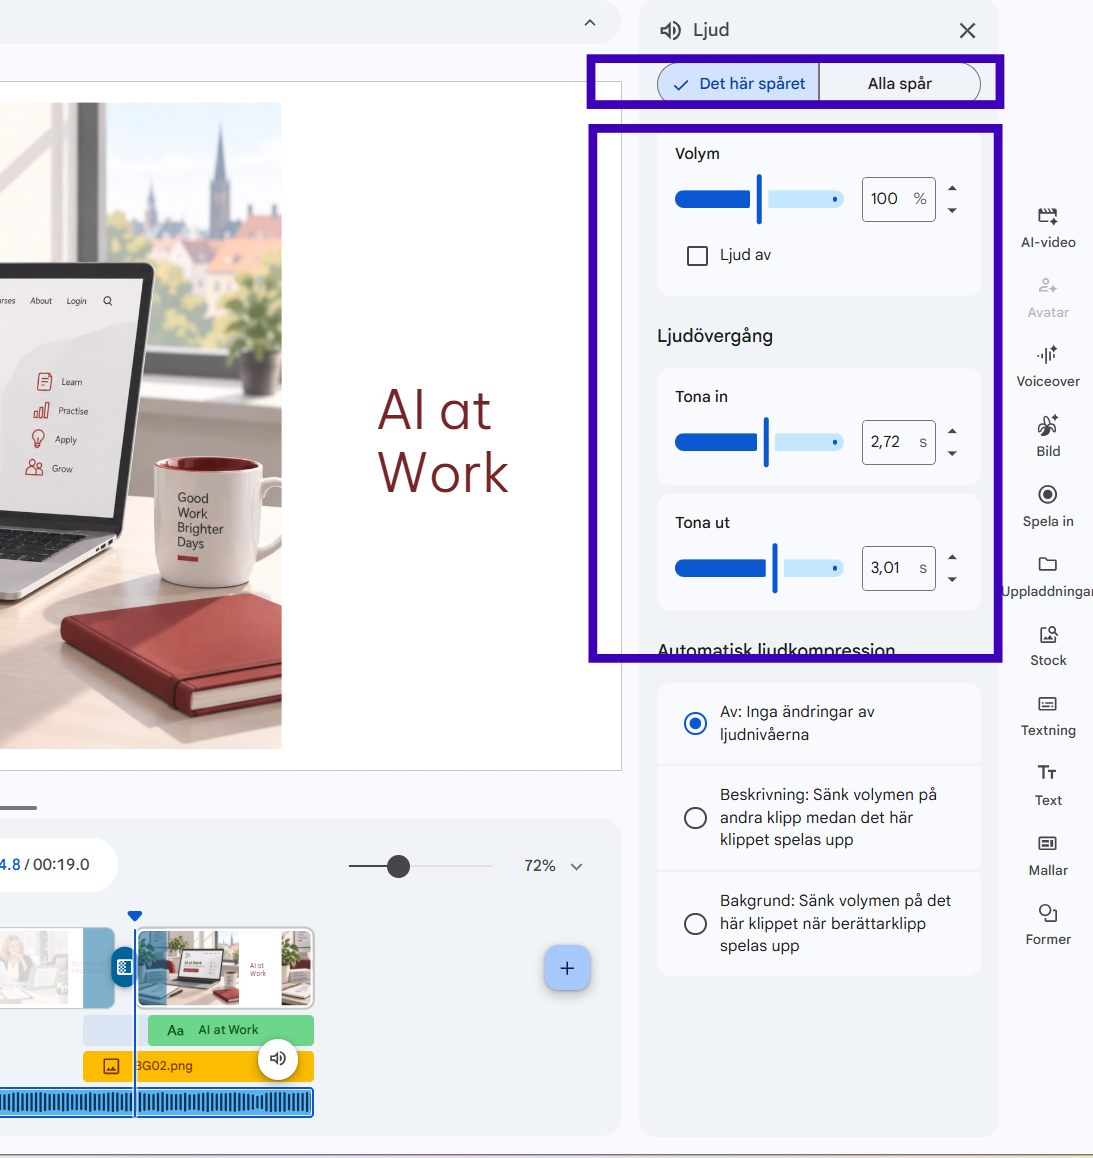Open the AI-video tool
Image resolution: width=1093 pixels, height=1158 pixels.
[x=1047, y=227]
